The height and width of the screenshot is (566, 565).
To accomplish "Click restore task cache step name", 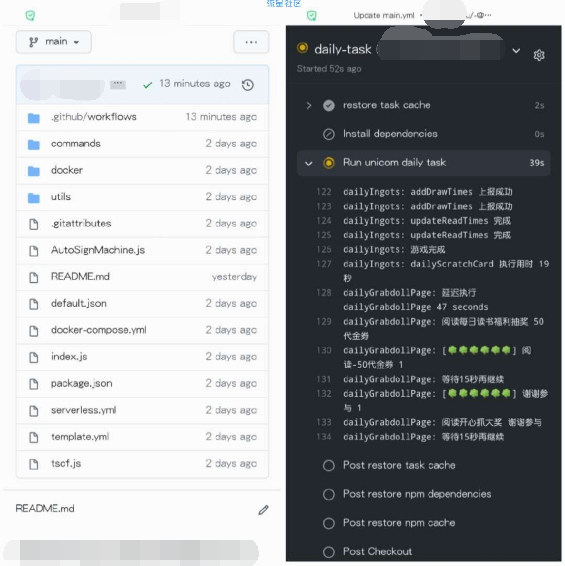I will (x=386, y=105).
